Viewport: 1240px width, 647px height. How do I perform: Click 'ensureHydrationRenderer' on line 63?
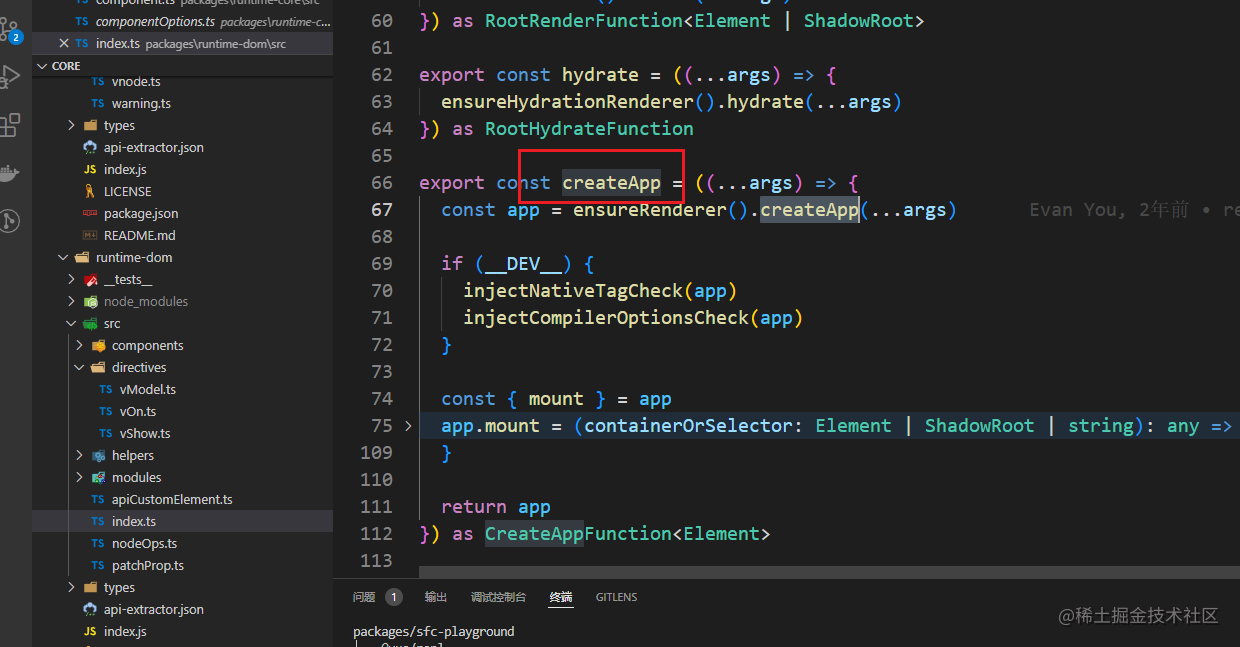point(567,102)
